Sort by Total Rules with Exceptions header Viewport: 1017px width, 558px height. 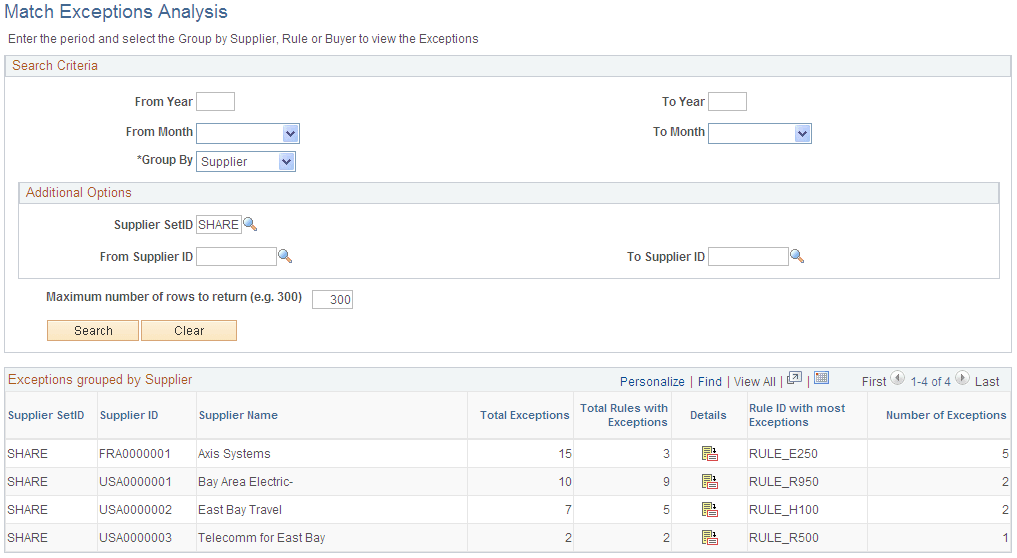(x=624, y=415)
